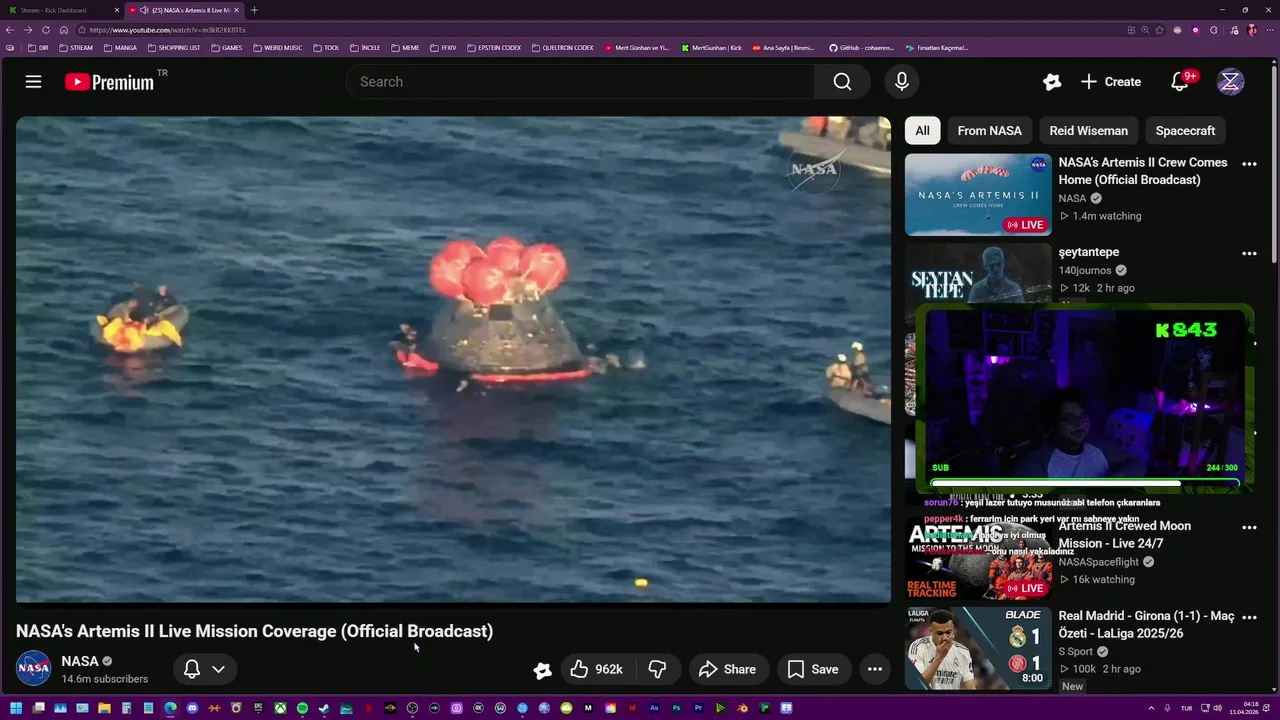The width and height of the screenshot is (1280, 720).
Task: Open NASA's Artemis II Crew Comes Home title
Action: pyautogui.click(x=1143, y=171)
